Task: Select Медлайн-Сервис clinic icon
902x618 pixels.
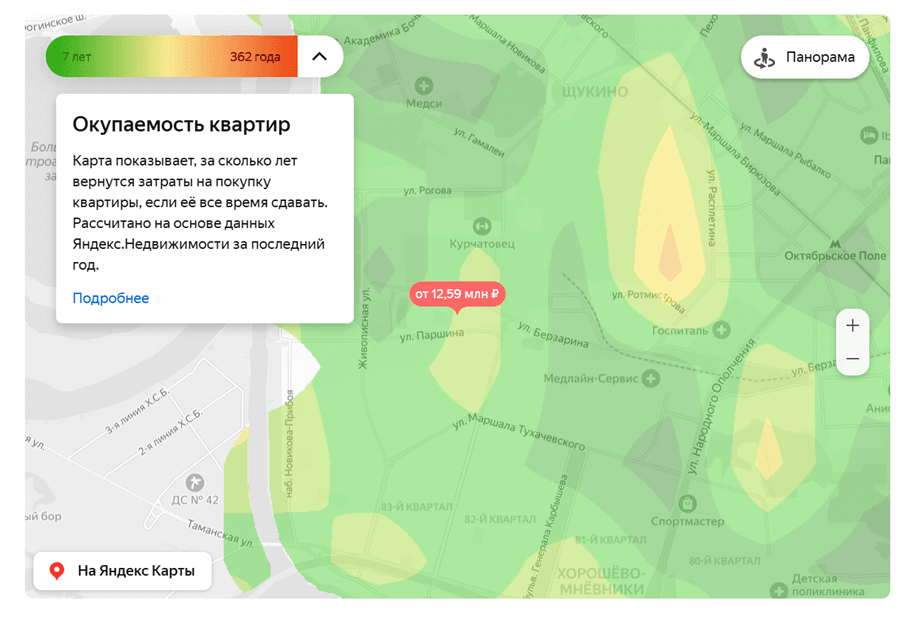Action: point(652,379)
